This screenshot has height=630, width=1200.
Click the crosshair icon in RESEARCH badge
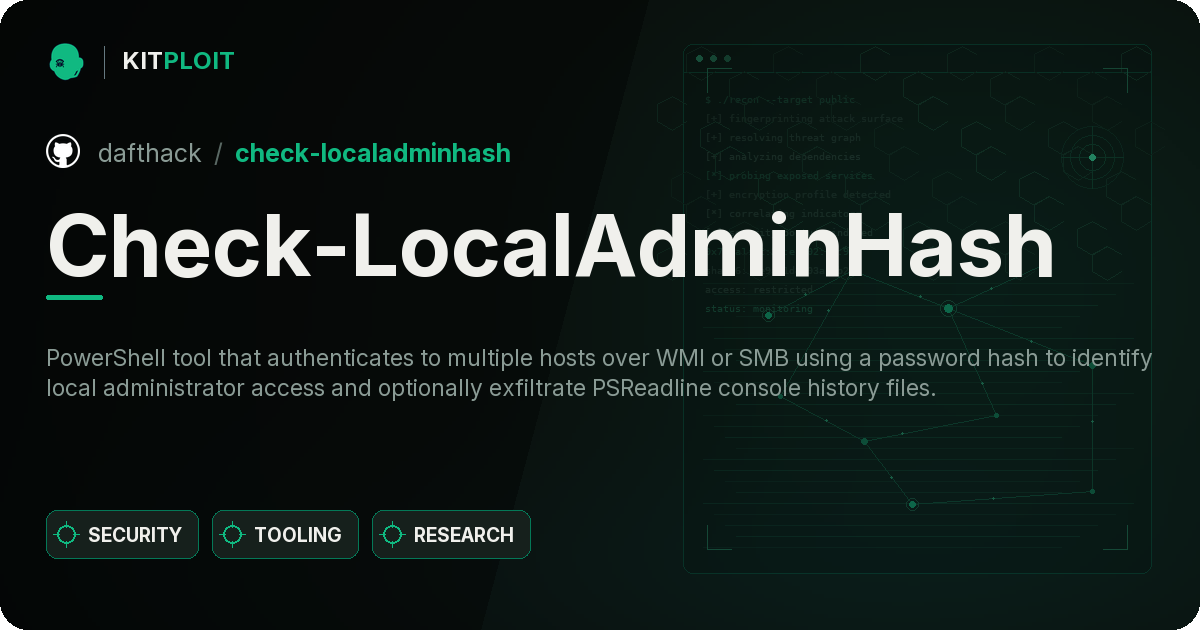(393, 535)
